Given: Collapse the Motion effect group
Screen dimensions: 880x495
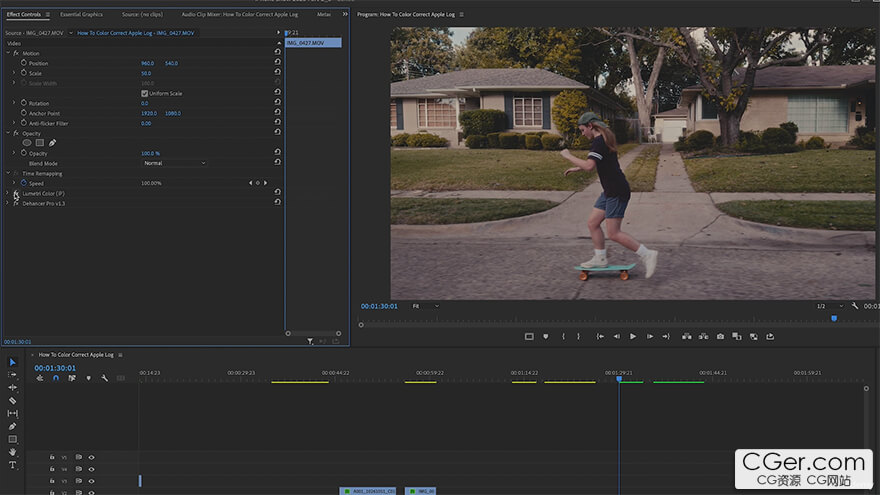Looking at the screenshot, I should click(x=8, y=53).
